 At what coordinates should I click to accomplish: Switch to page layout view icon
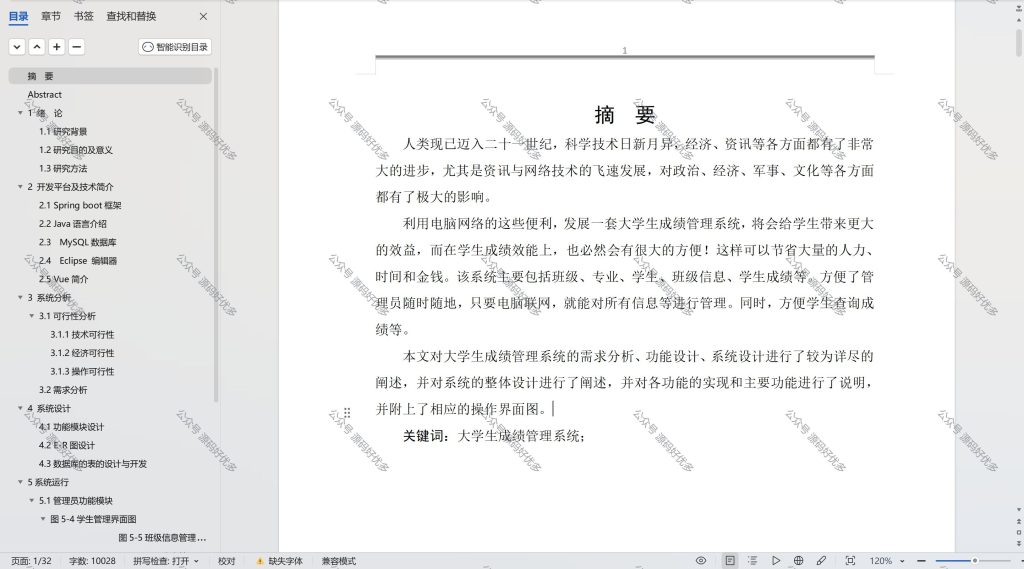(729, 561)
